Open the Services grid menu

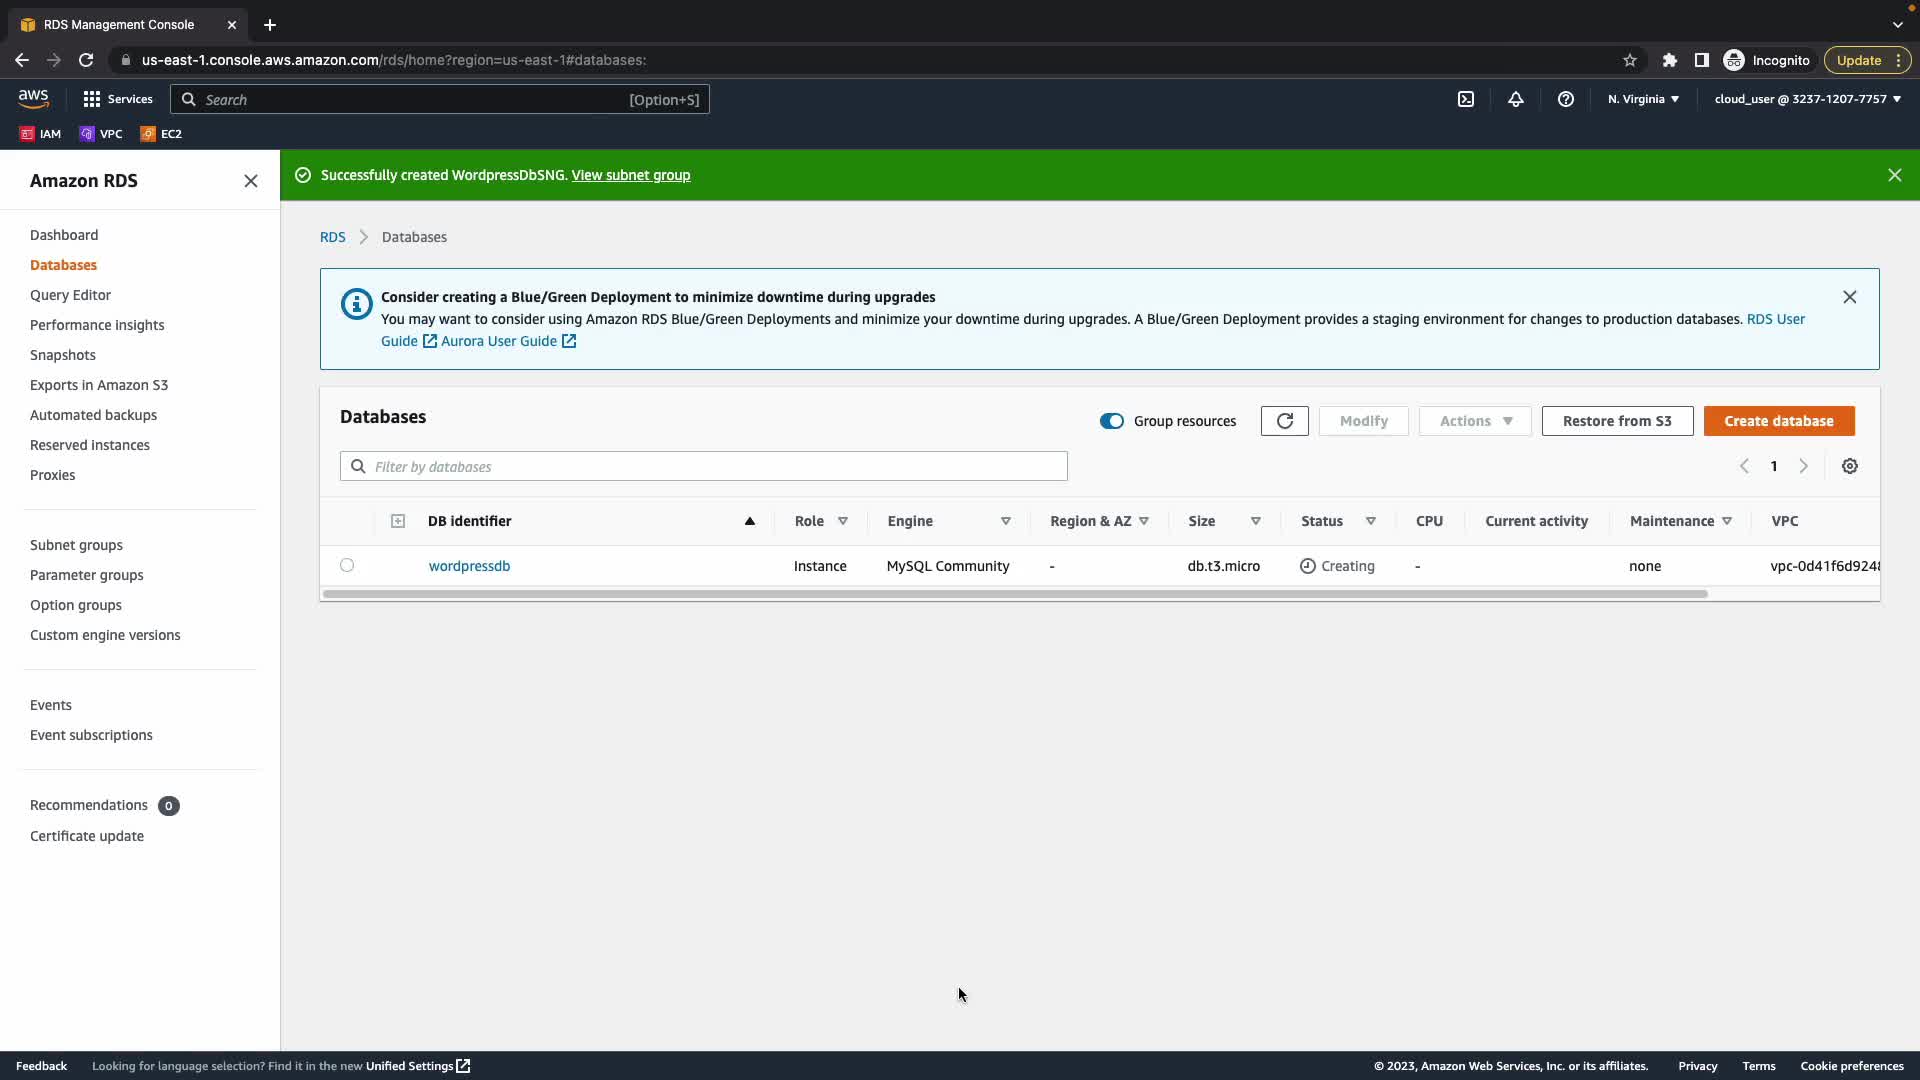coord(118,99)
